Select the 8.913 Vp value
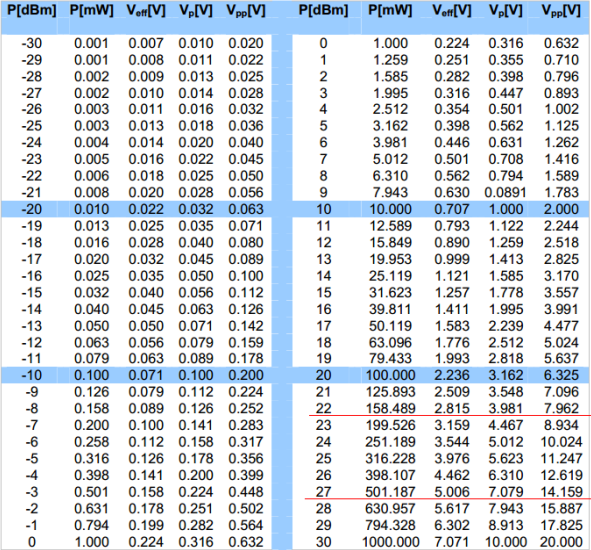Image resolution: width=591 pixels, height=550 pixels. pos(506,525)
